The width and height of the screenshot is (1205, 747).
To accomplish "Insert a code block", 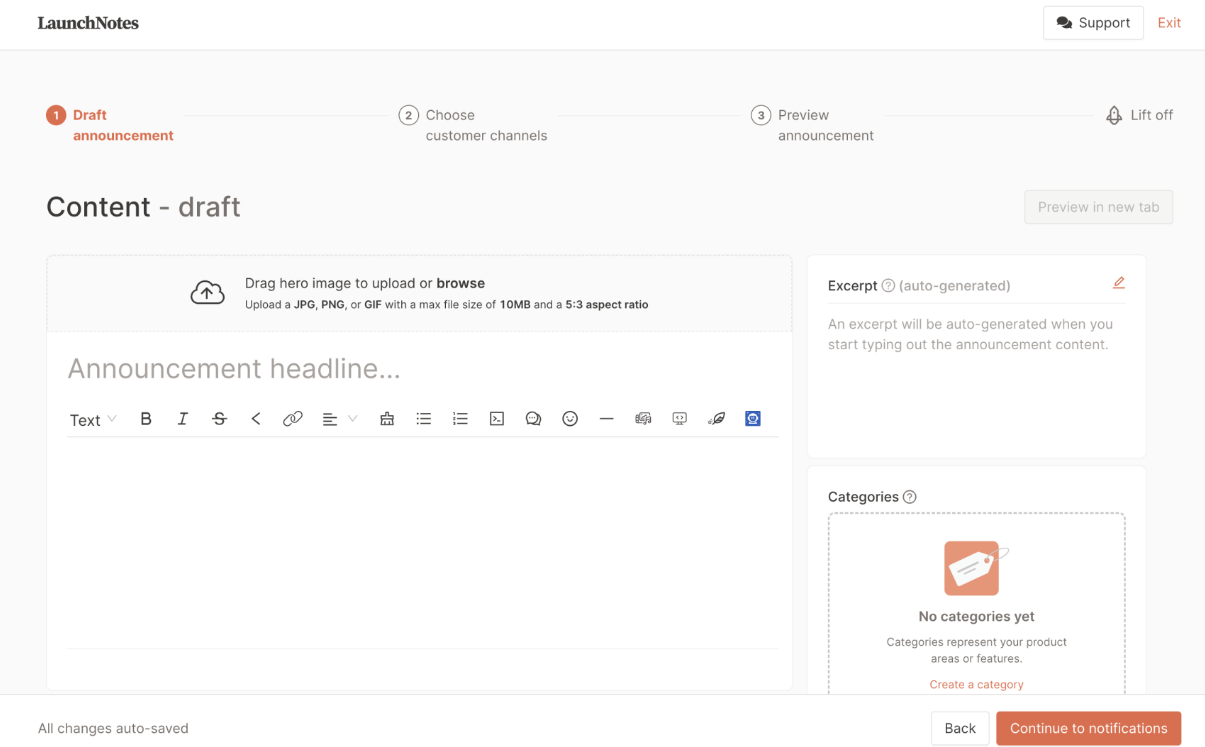I will pyautogui.click(x=497, y=419).
